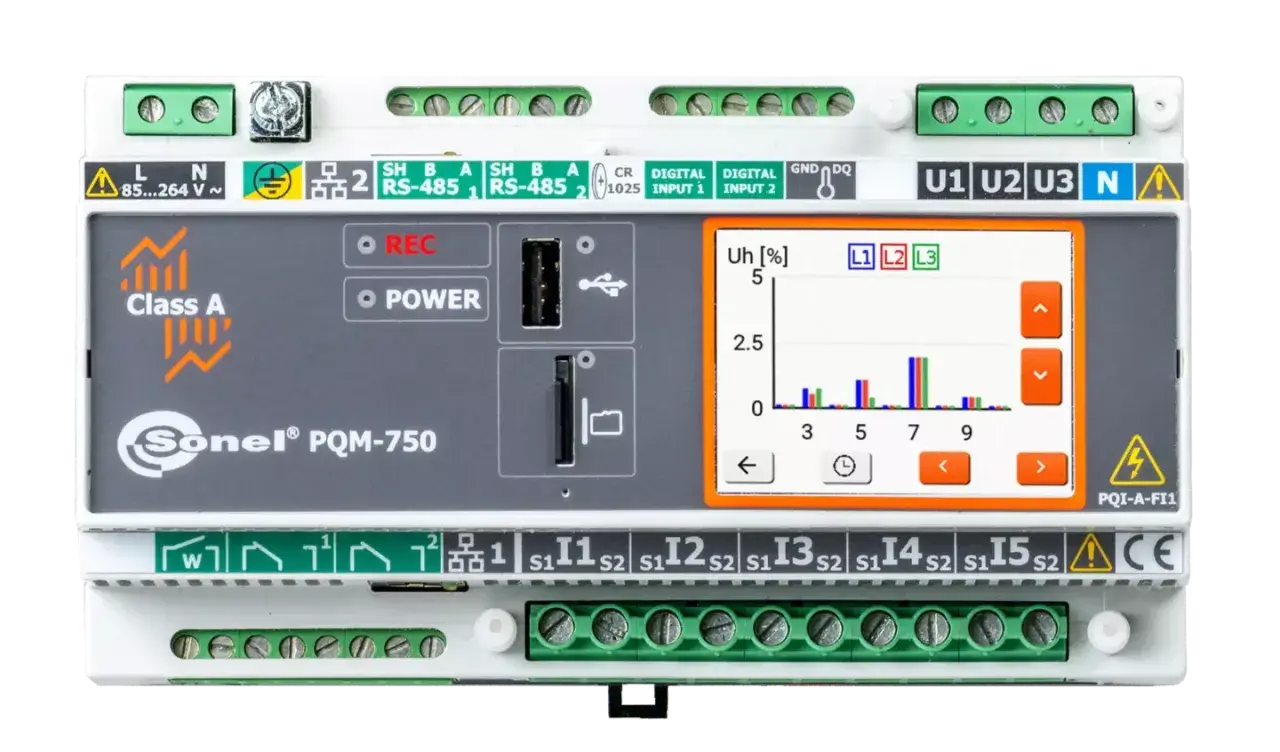Viewport: 1280px width, 752px height.
Task: Tap the back arrow button on display
Action: (x=749, y=466)
